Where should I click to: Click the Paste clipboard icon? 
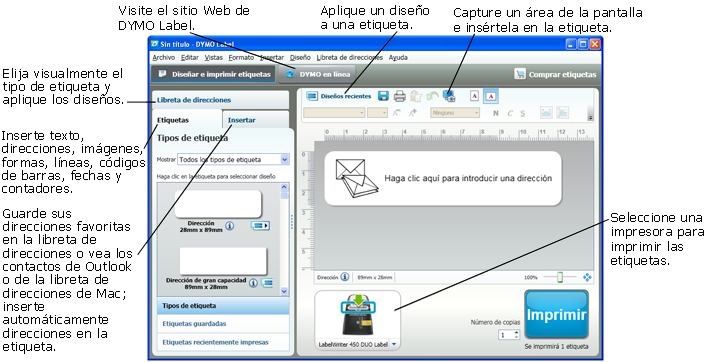coord(416,96)
